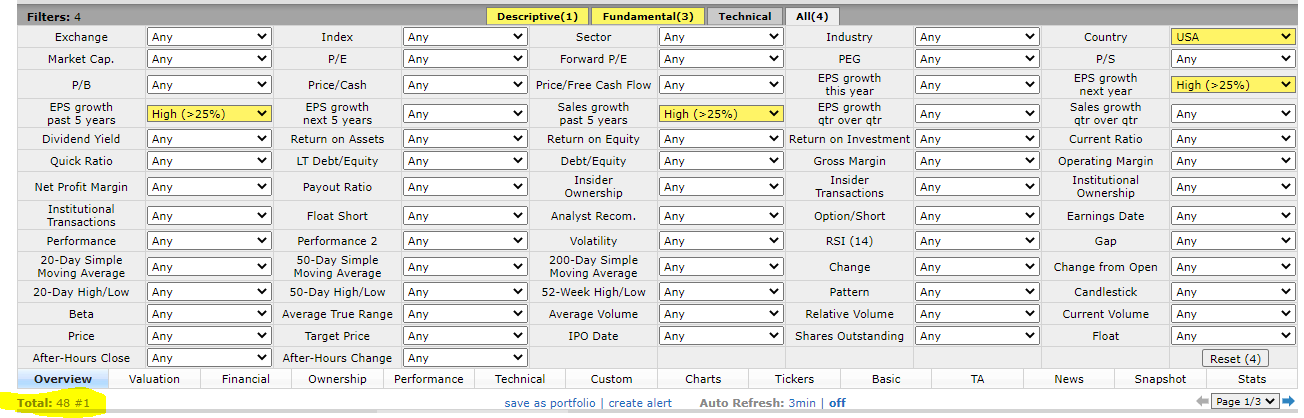Click the create alert link
Screen dimensions: 1304x418
coord(640,403)
